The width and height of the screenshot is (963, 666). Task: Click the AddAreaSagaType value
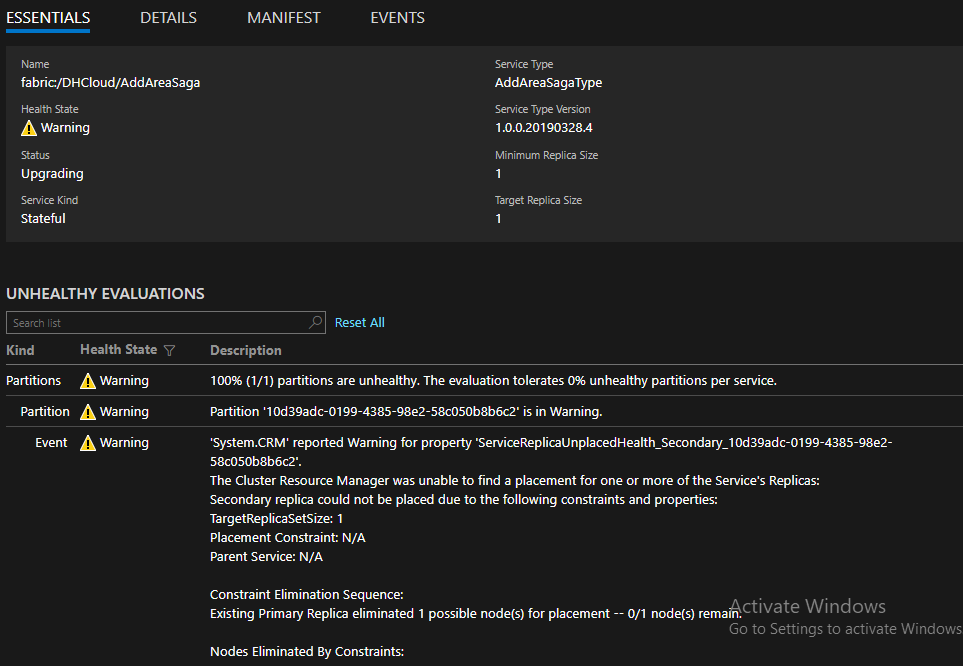pos(548,82)
